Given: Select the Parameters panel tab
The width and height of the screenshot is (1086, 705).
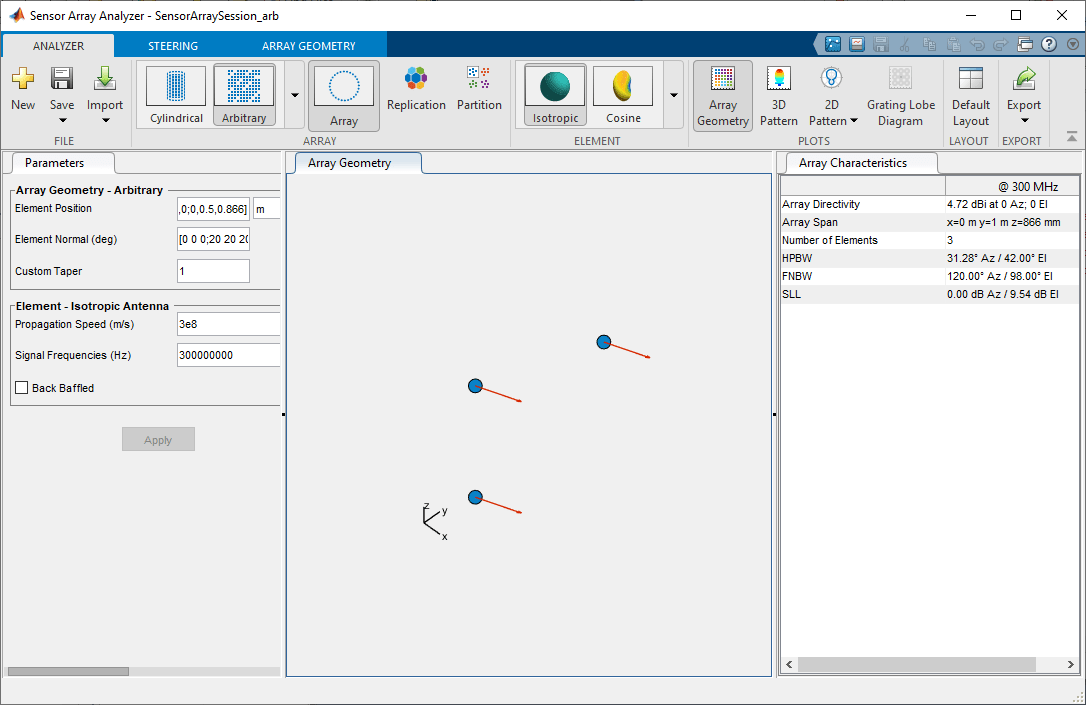Looking at the screenshot, I should tap(62, 163).
